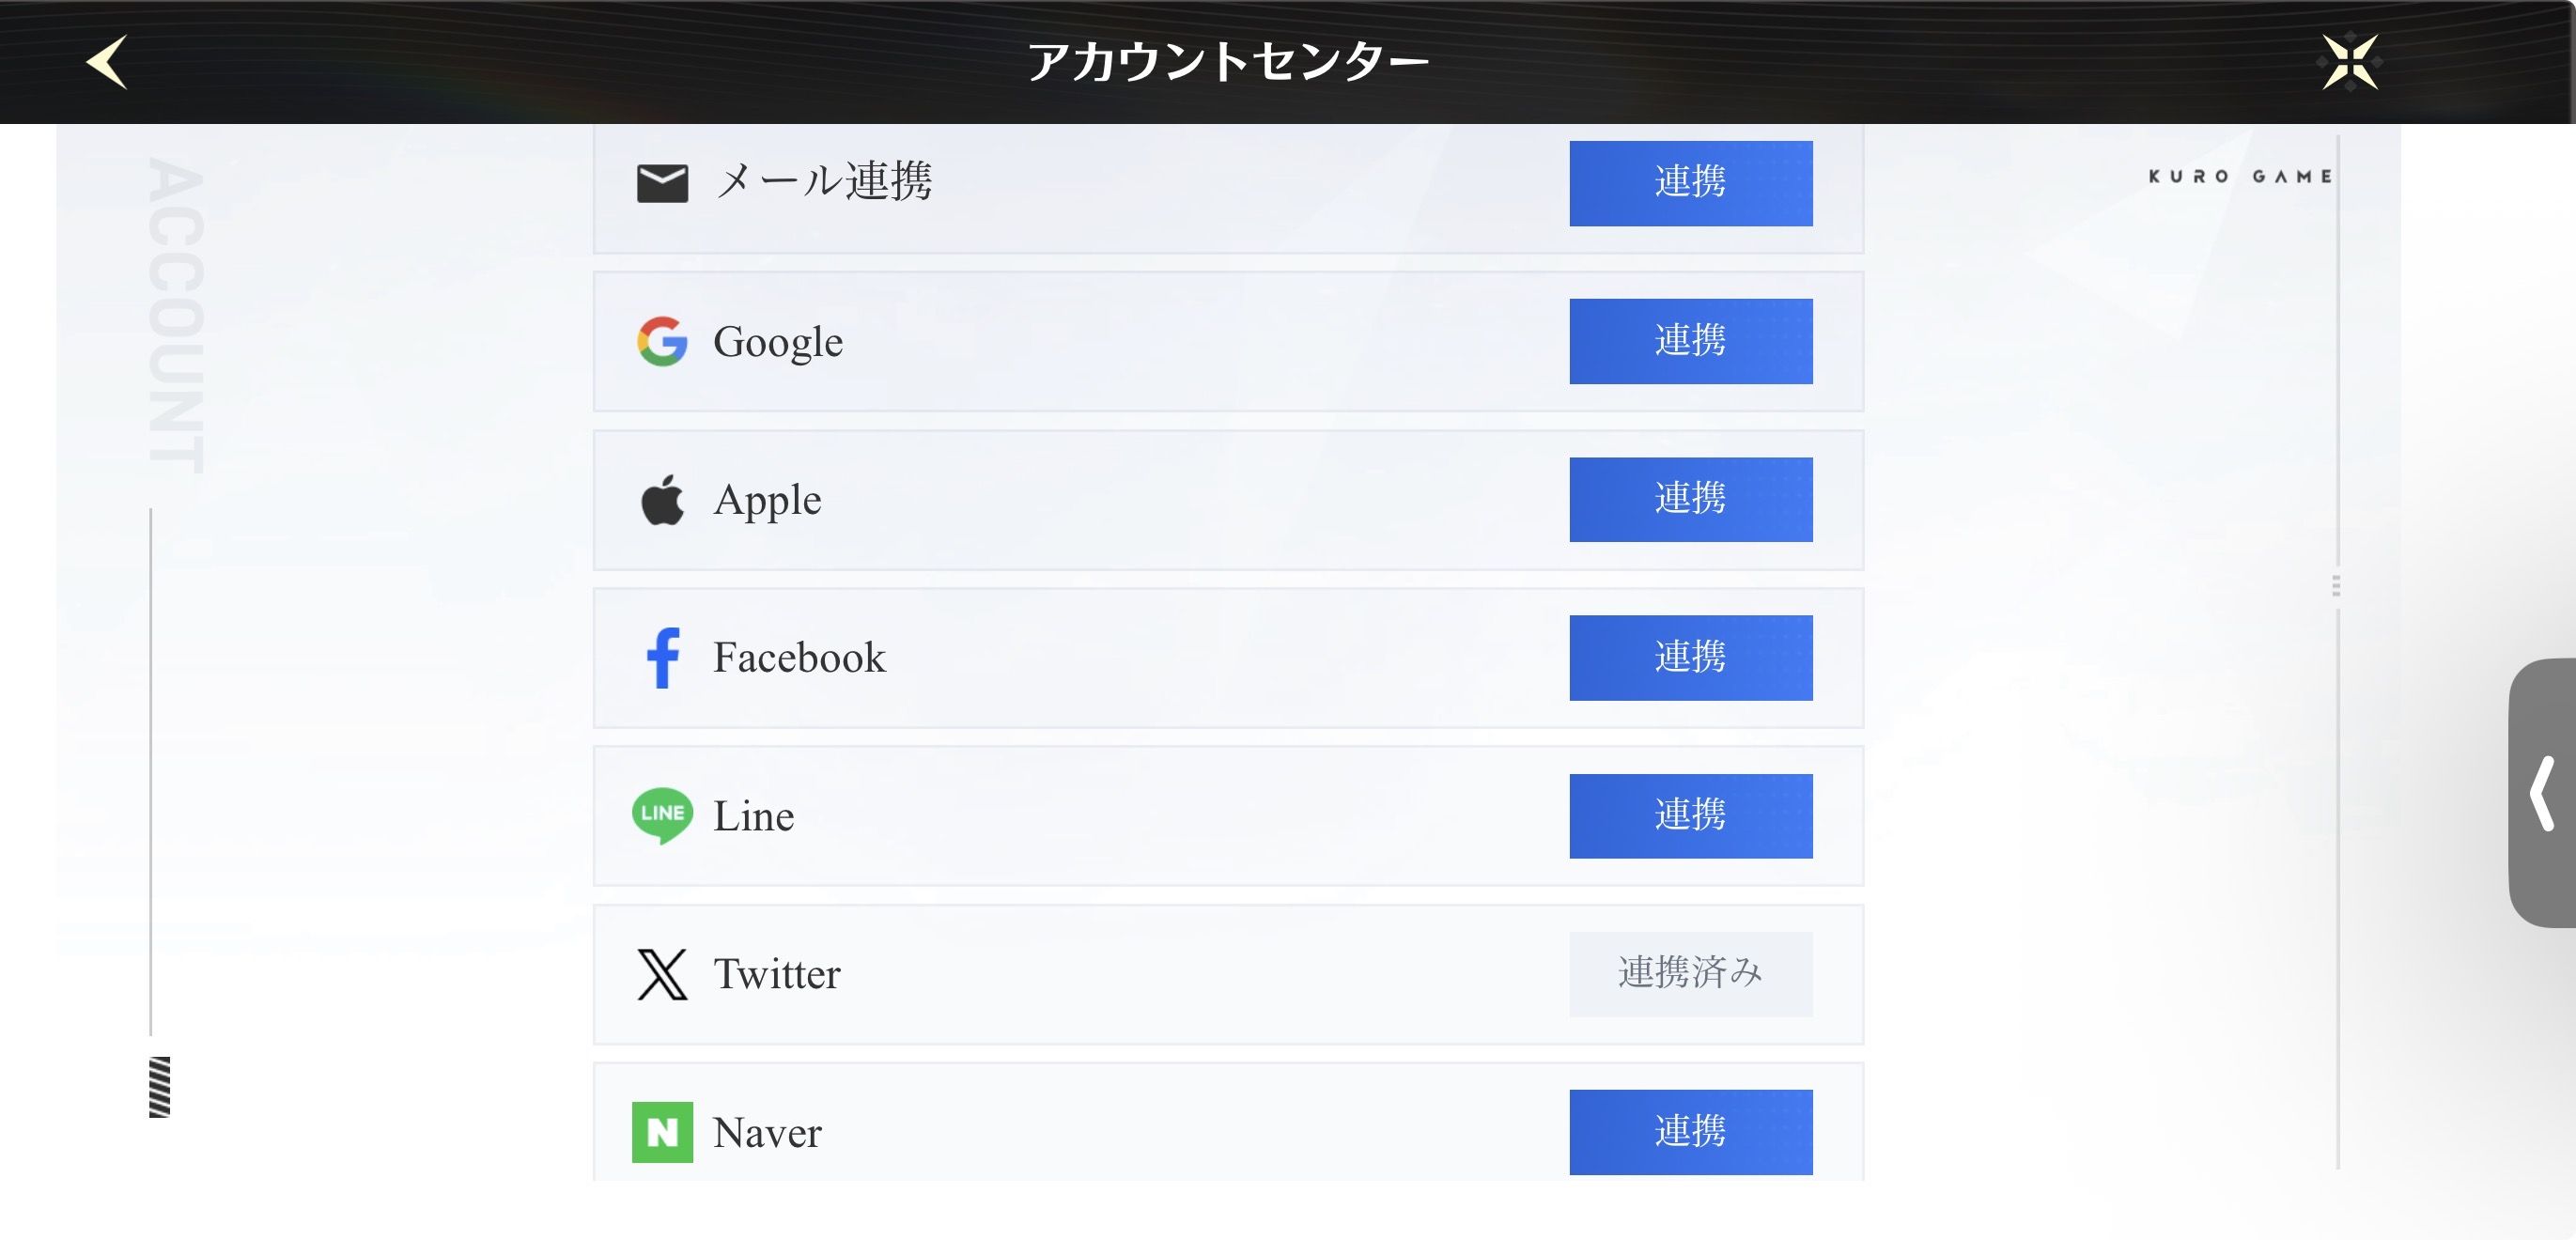The image size is (2576, 1240).
Task: Go back using the header arrow
Action: click(107, 62)
